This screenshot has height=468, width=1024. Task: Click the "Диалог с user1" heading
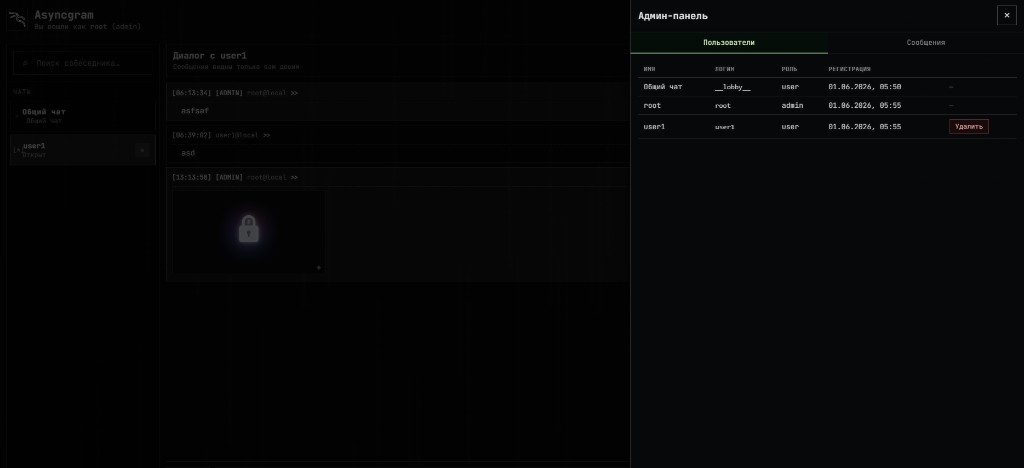point(210,55)
